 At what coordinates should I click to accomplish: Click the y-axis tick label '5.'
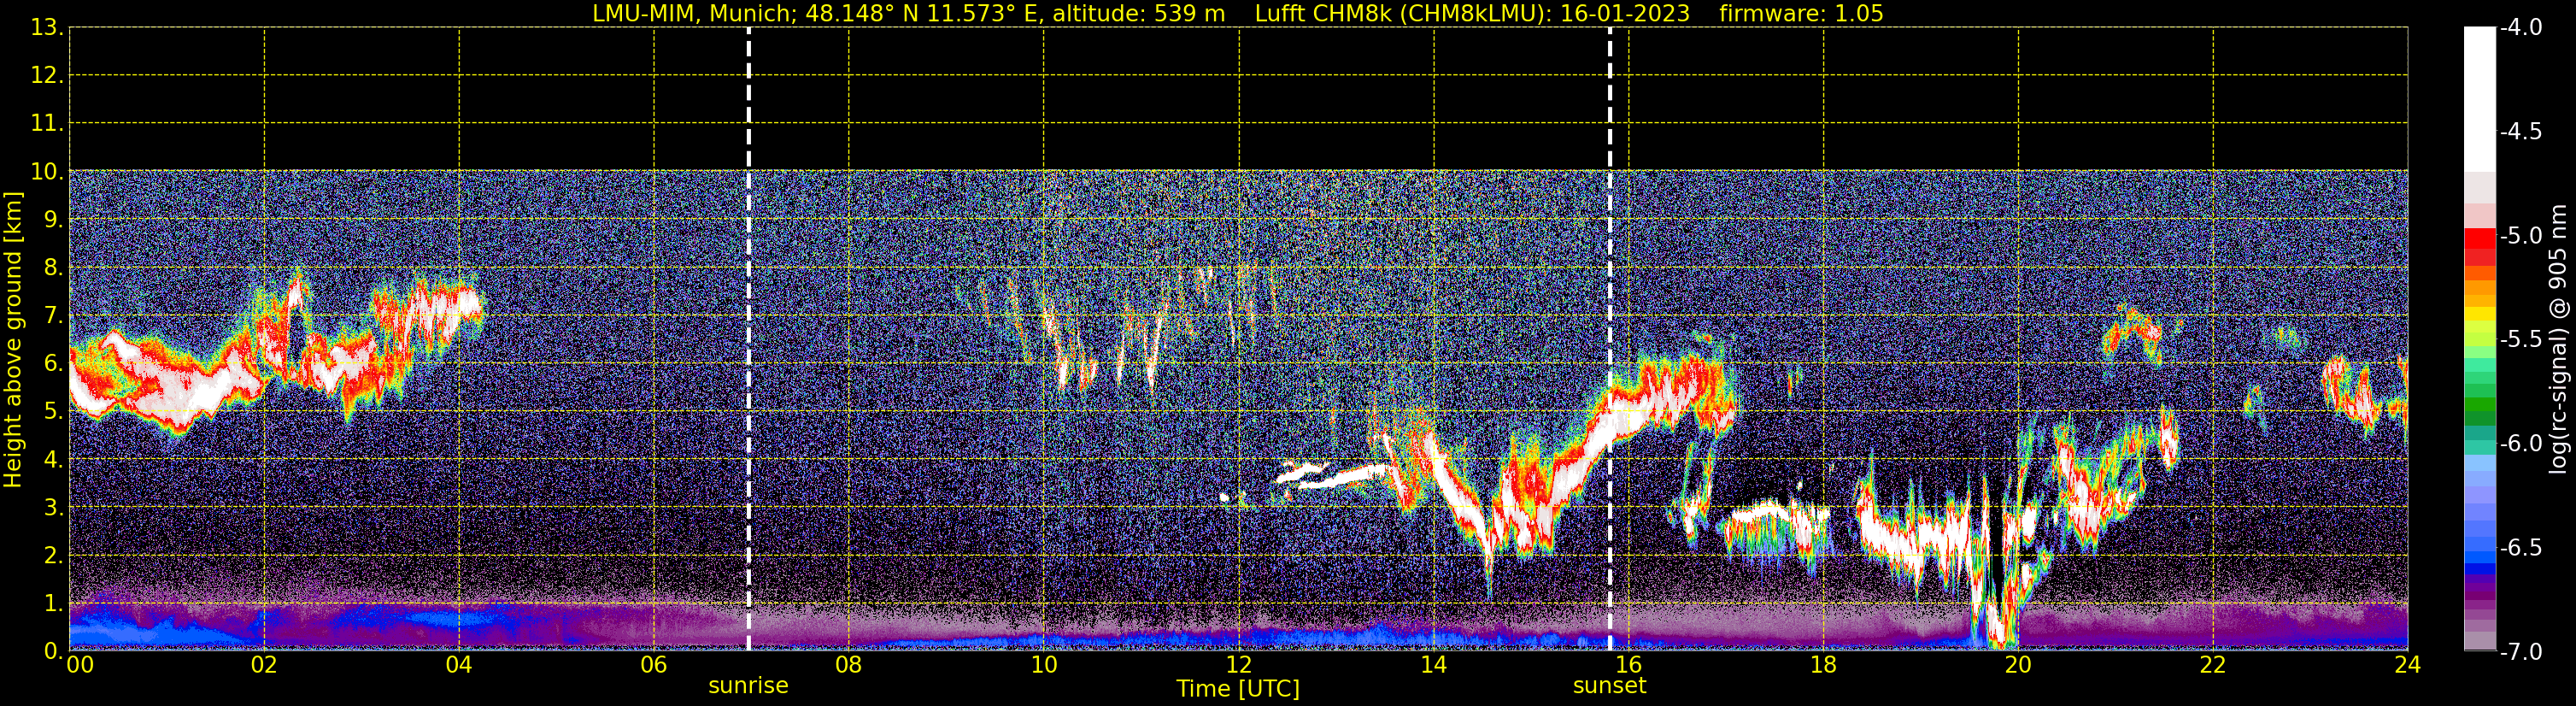[53, 412]
